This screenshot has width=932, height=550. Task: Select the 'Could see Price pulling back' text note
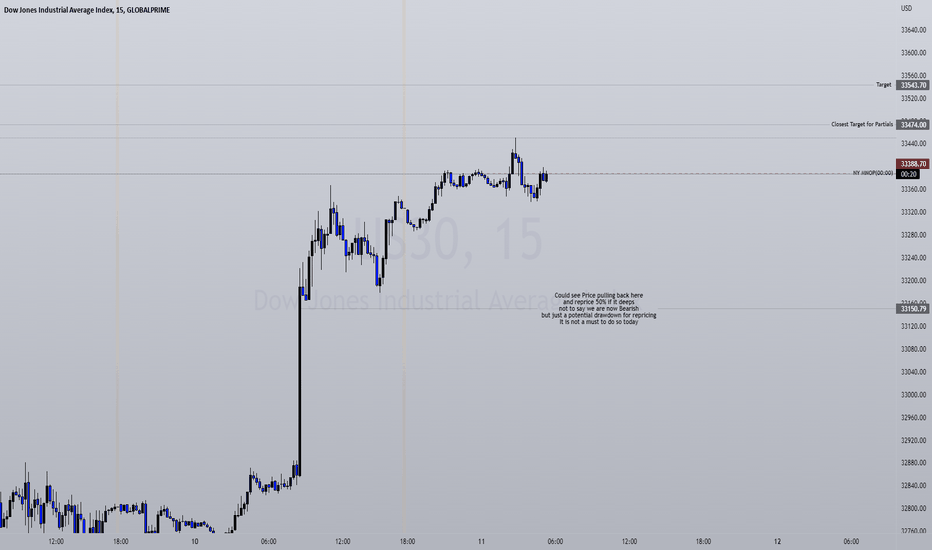coord(599,309)
